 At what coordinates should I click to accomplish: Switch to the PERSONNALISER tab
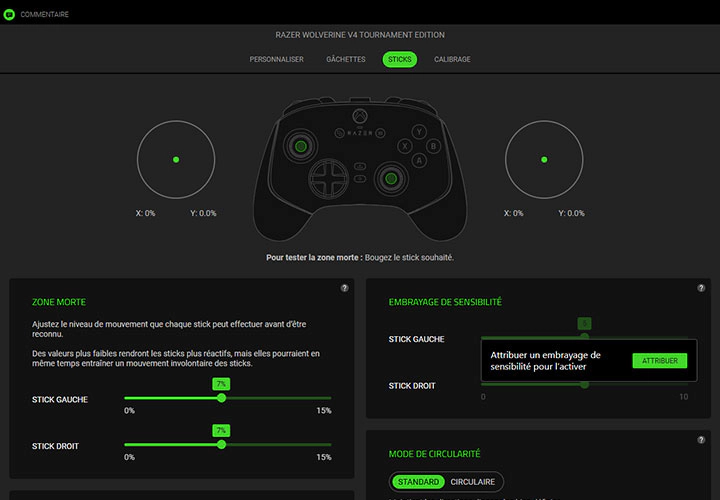pos(276,59)
